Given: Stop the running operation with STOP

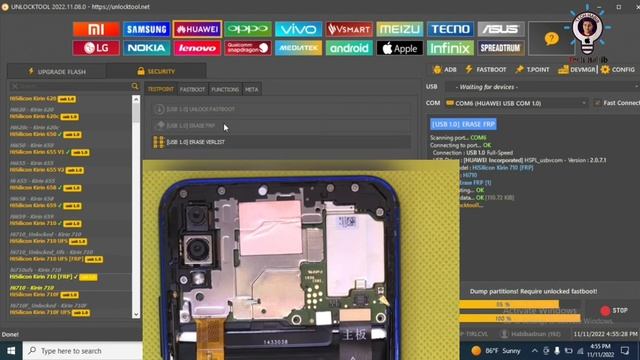Looking at the screenshot, I should [x=613, y=311].
